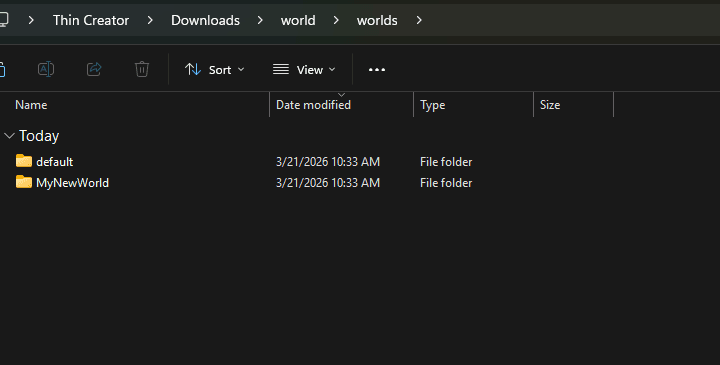Open Date modified column filter arrow
This screenshot has width=720, height=365.
pyautogui.click(x=341, y=95)
